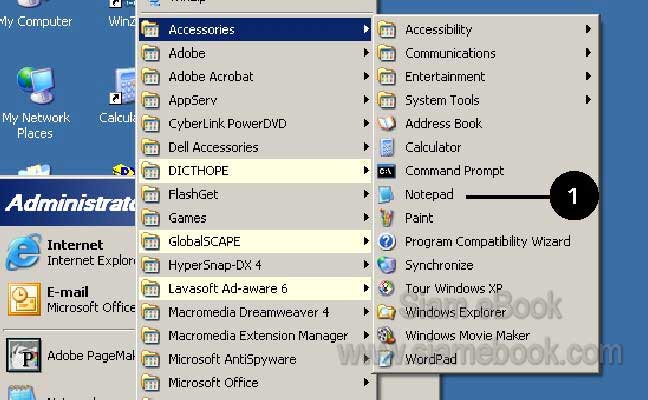
Task: Click the Paint brushes icon
Action: (386, 218)
